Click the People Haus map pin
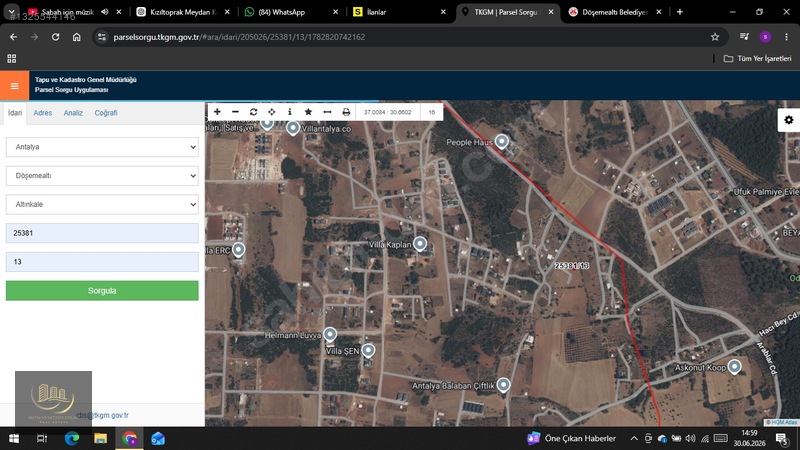The height and width of the screenshot is (450, 800). click(x=502, y=141)
